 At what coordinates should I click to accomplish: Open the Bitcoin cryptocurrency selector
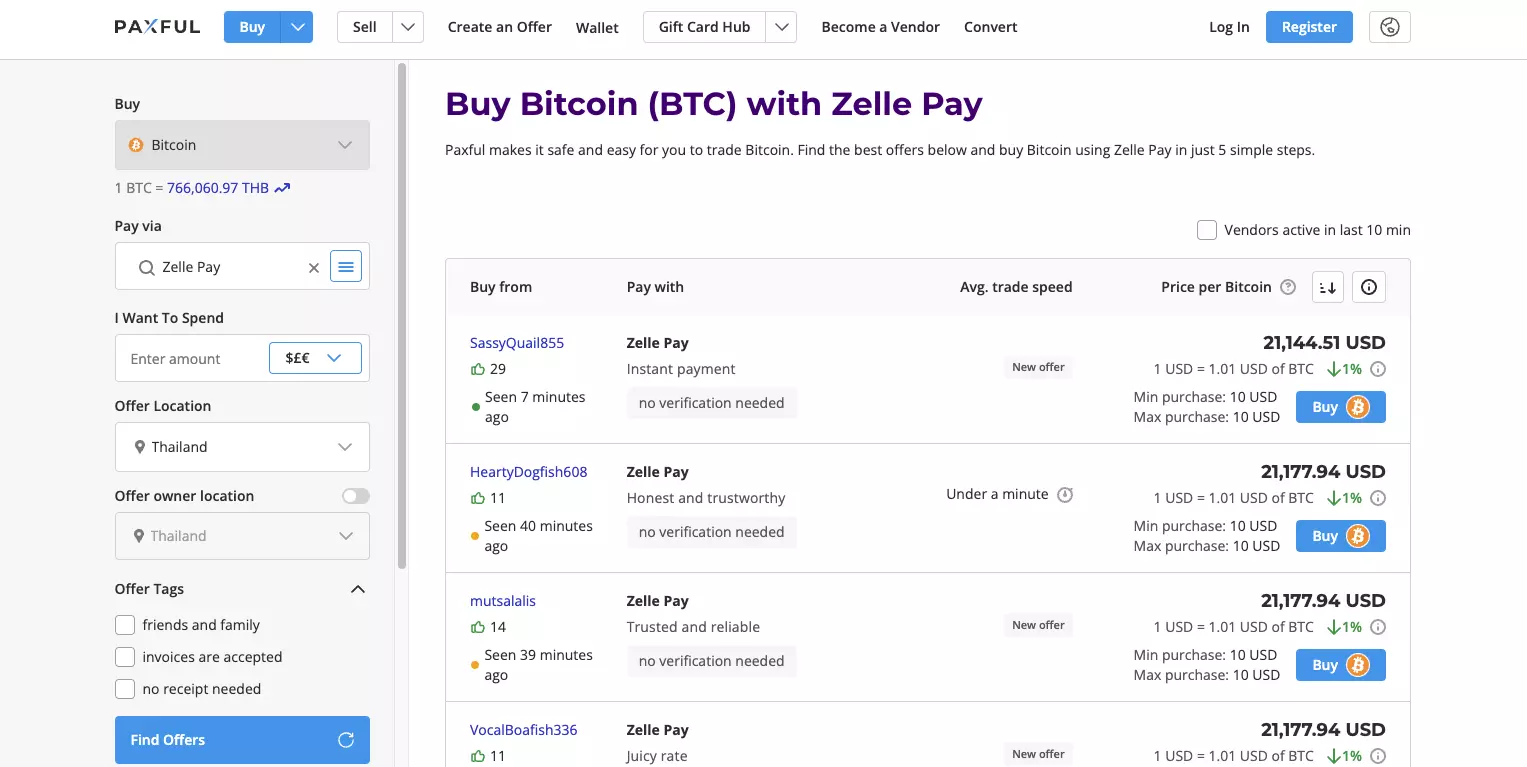[x=242, y=145]
